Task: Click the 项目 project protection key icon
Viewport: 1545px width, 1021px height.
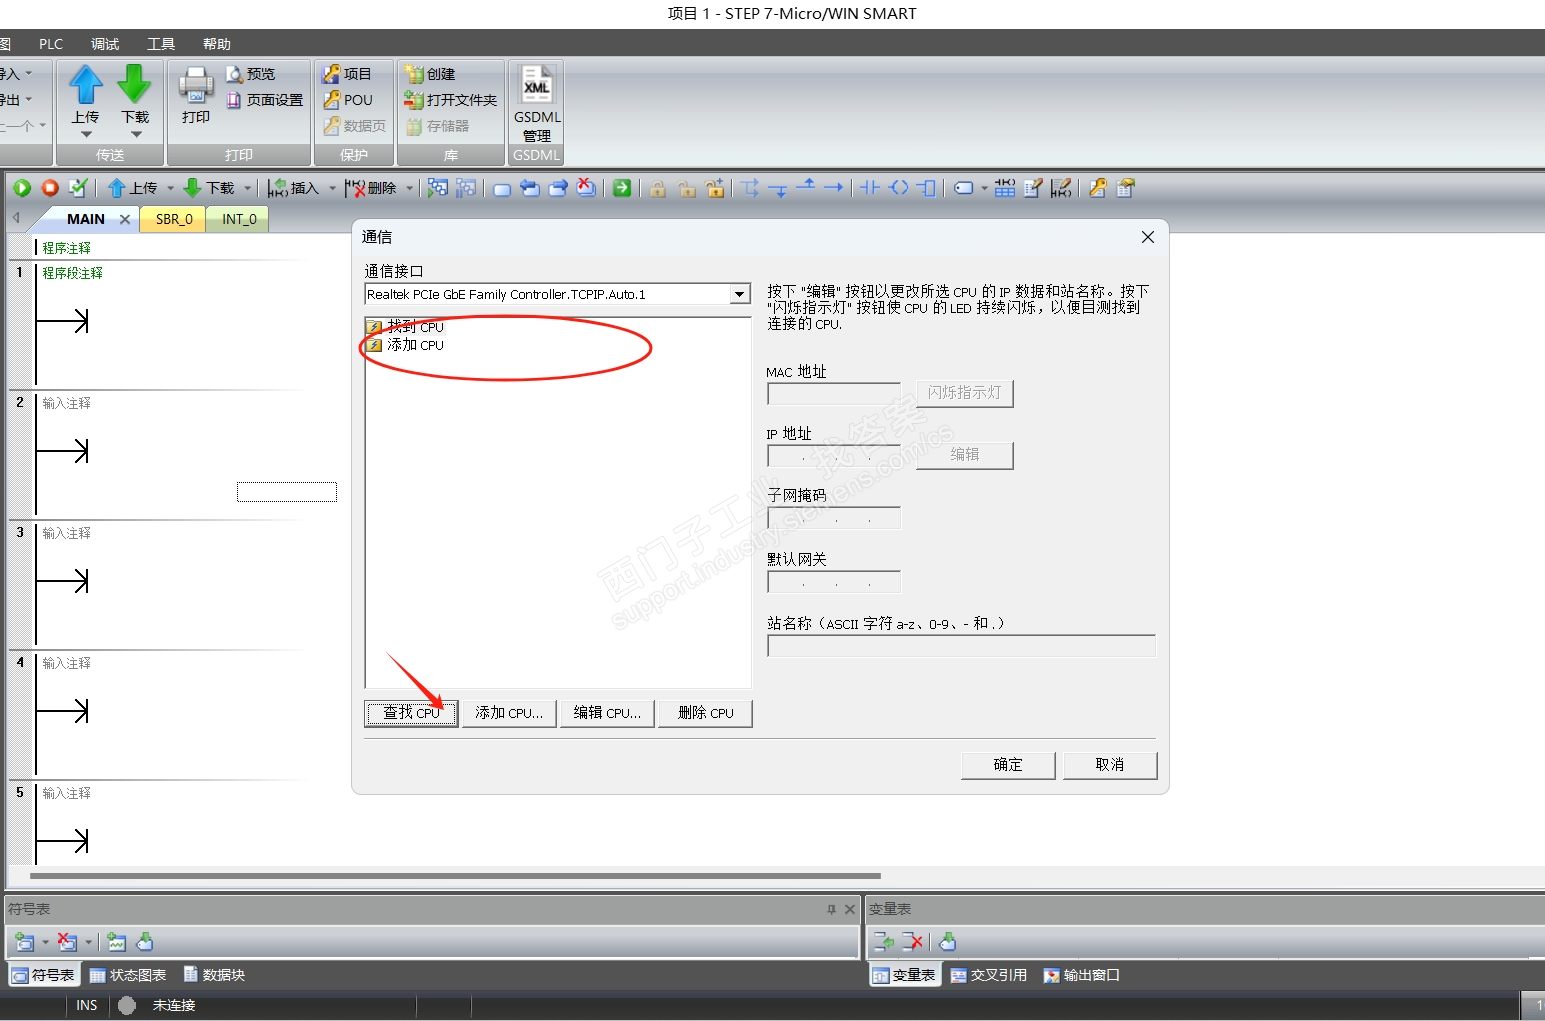Action: coord(331,74)
